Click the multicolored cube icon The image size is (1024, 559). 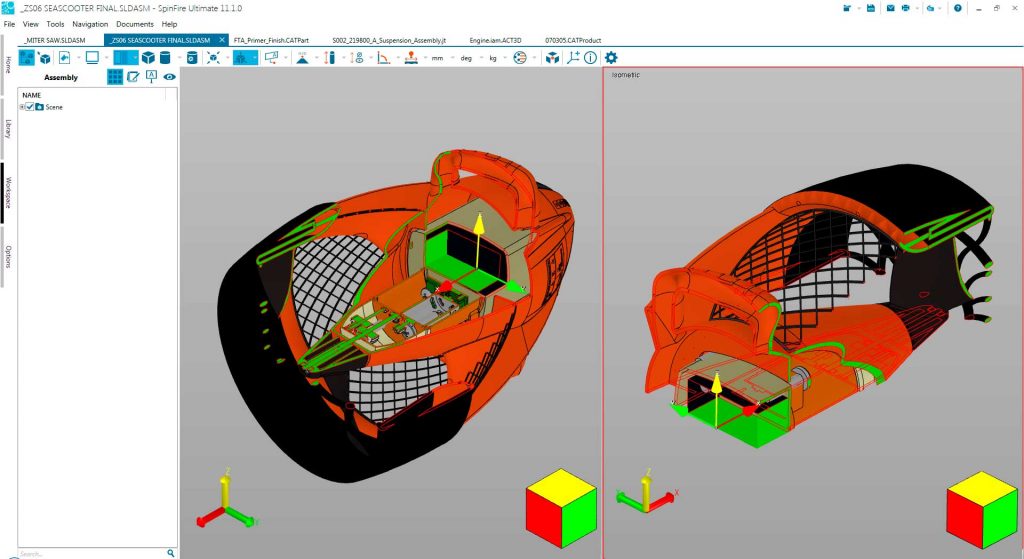click(552, 58)
